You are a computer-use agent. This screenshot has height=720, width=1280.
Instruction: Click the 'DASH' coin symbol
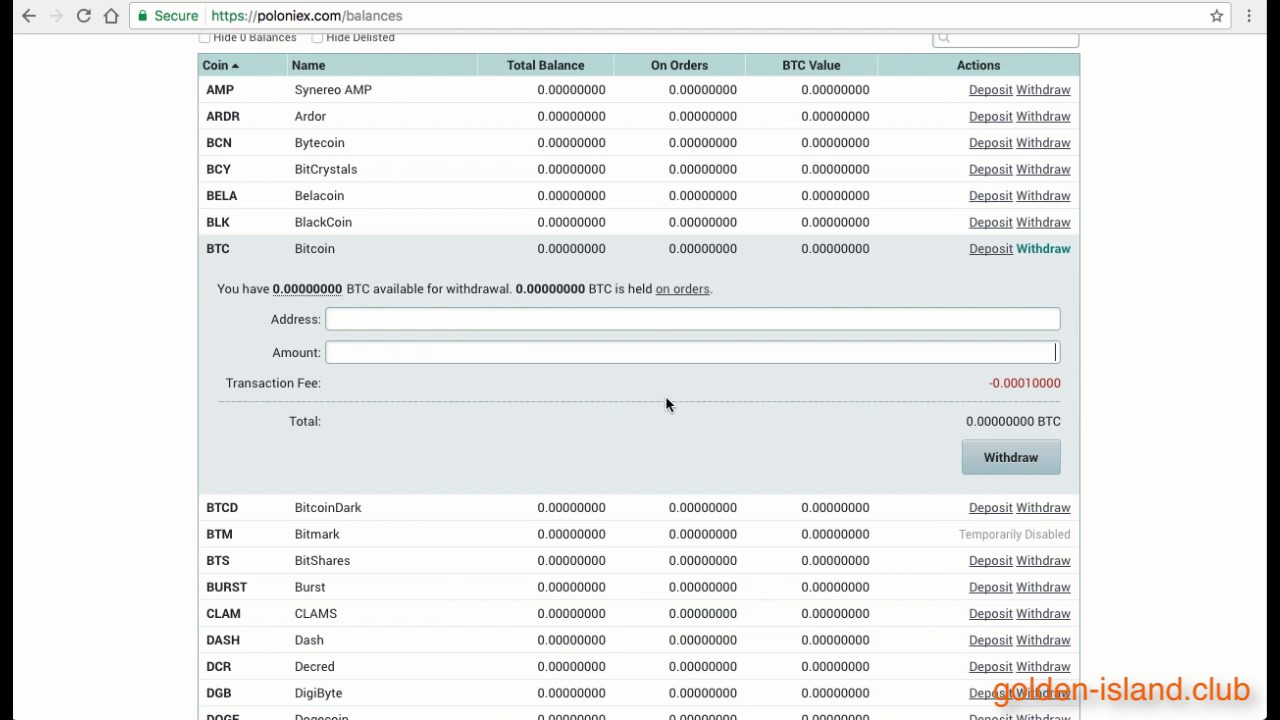pyautogui.click(x=223, y=640)
